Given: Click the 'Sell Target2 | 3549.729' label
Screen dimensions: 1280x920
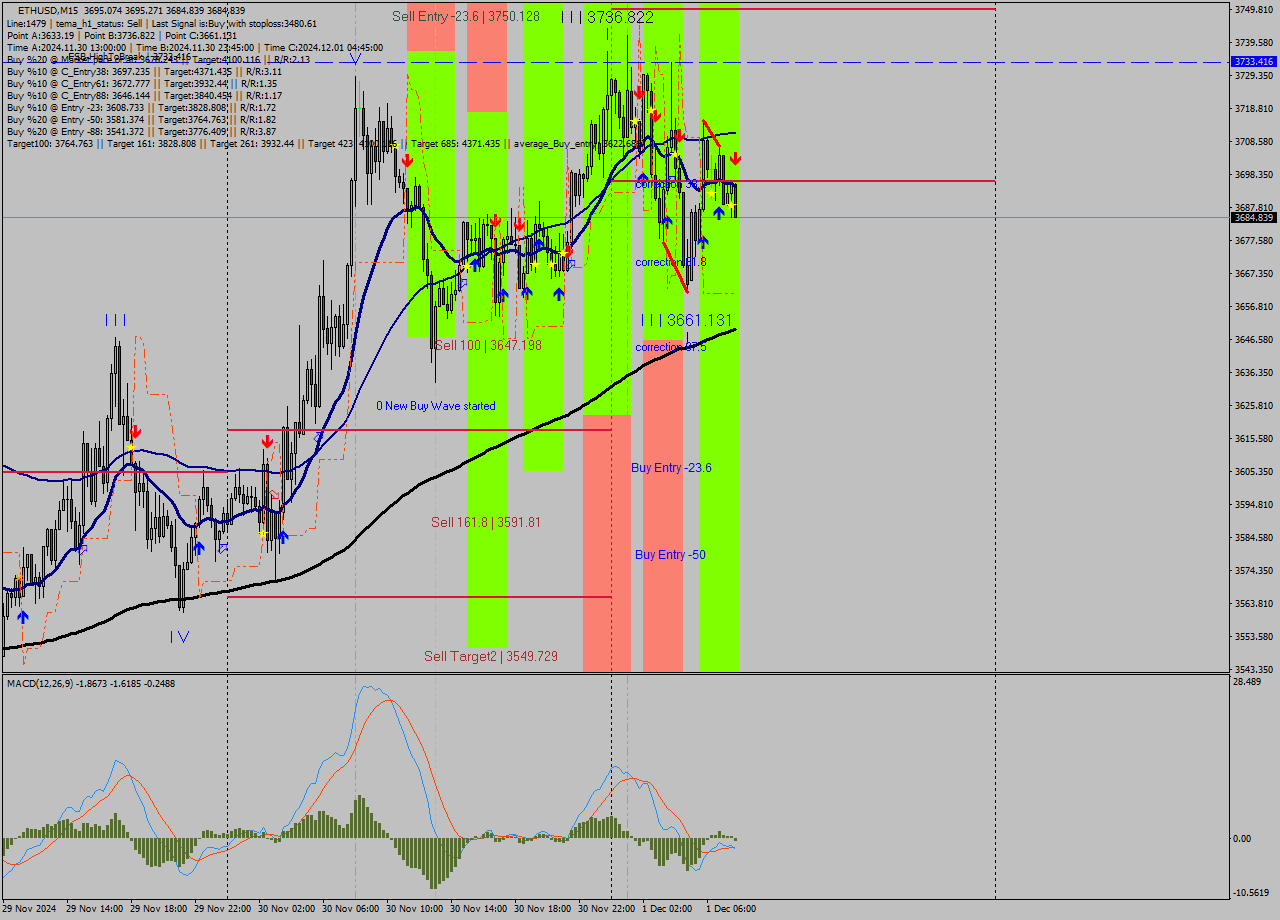Looking at the screenshot, I should point(491,656).
